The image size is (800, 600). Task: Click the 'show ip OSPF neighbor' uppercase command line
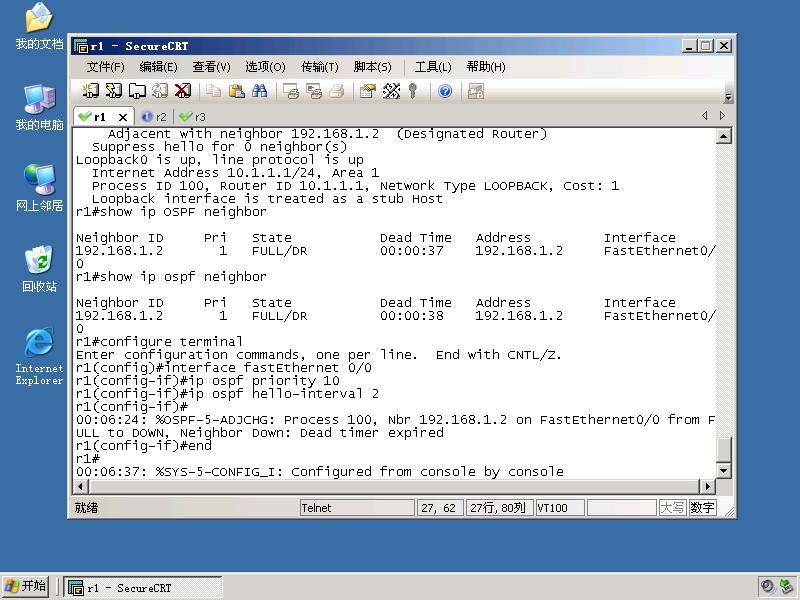pos(171,212)
